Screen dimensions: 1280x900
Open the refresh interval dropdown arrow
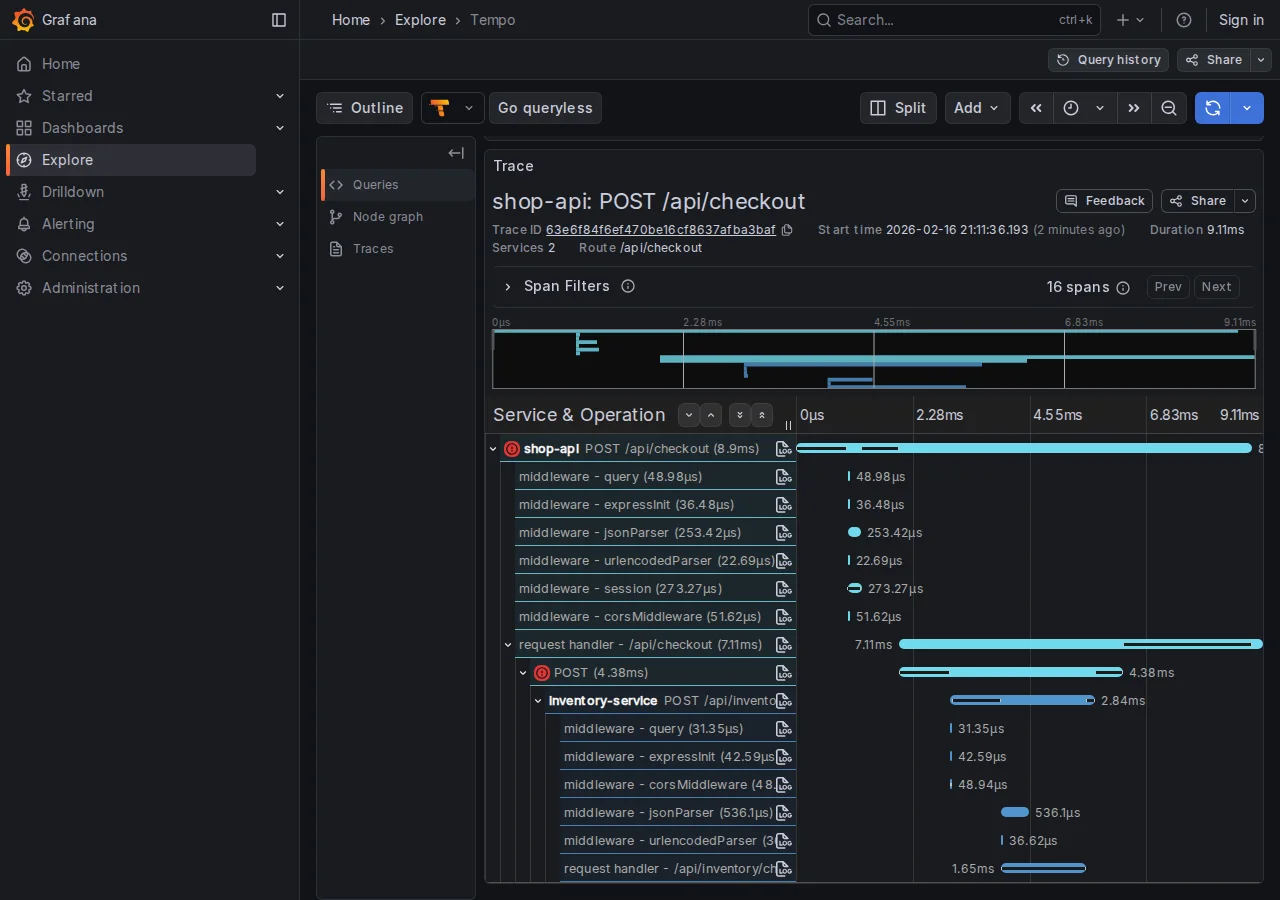click(1246, 108)
